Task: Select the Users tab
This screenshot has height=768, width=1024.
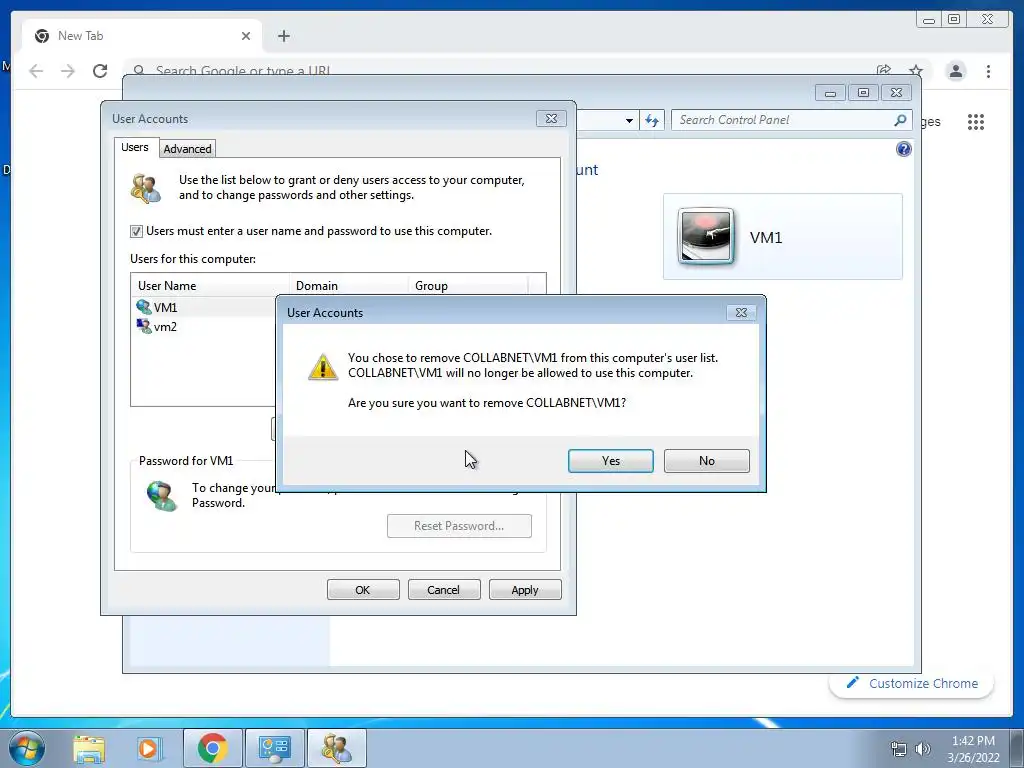Action: 135,147
